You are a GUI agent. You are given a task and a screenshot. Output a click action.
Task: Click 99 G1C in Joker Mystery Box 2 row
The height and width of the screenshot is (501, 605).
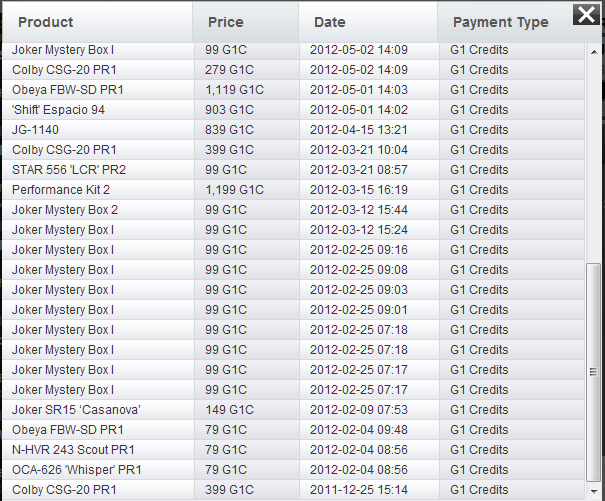click(x=226, y=210)
